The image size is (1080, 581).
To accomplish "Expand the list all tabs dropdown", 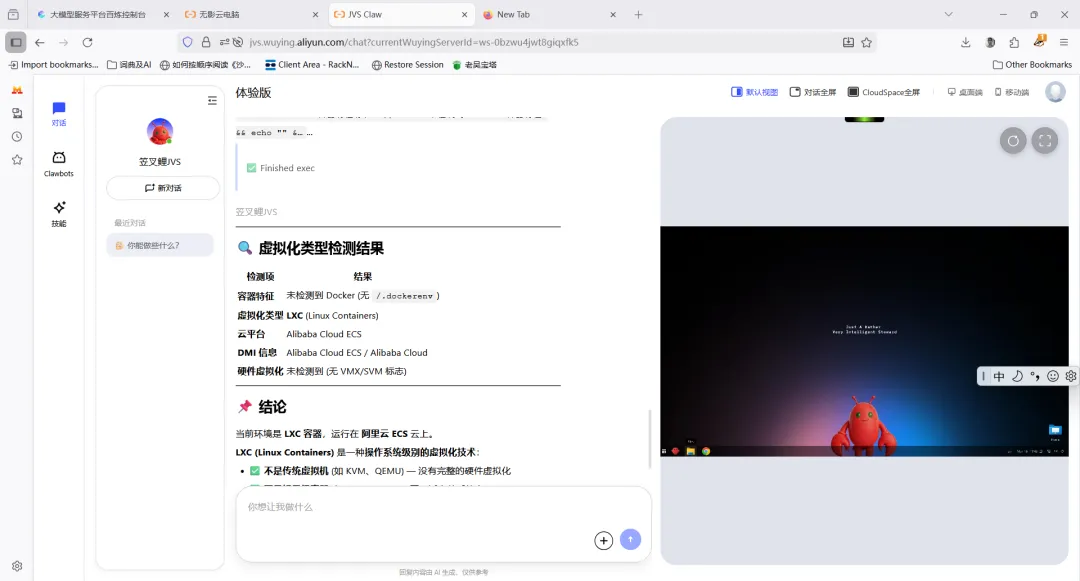I will click(948, 14).
